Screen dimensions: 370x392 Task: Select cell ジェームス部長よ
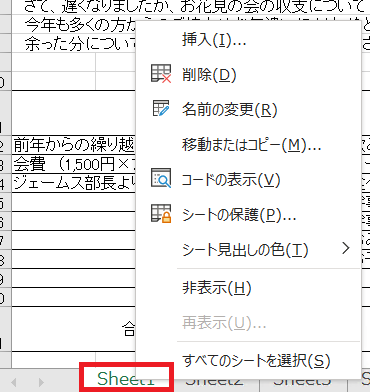pos(74,182)
